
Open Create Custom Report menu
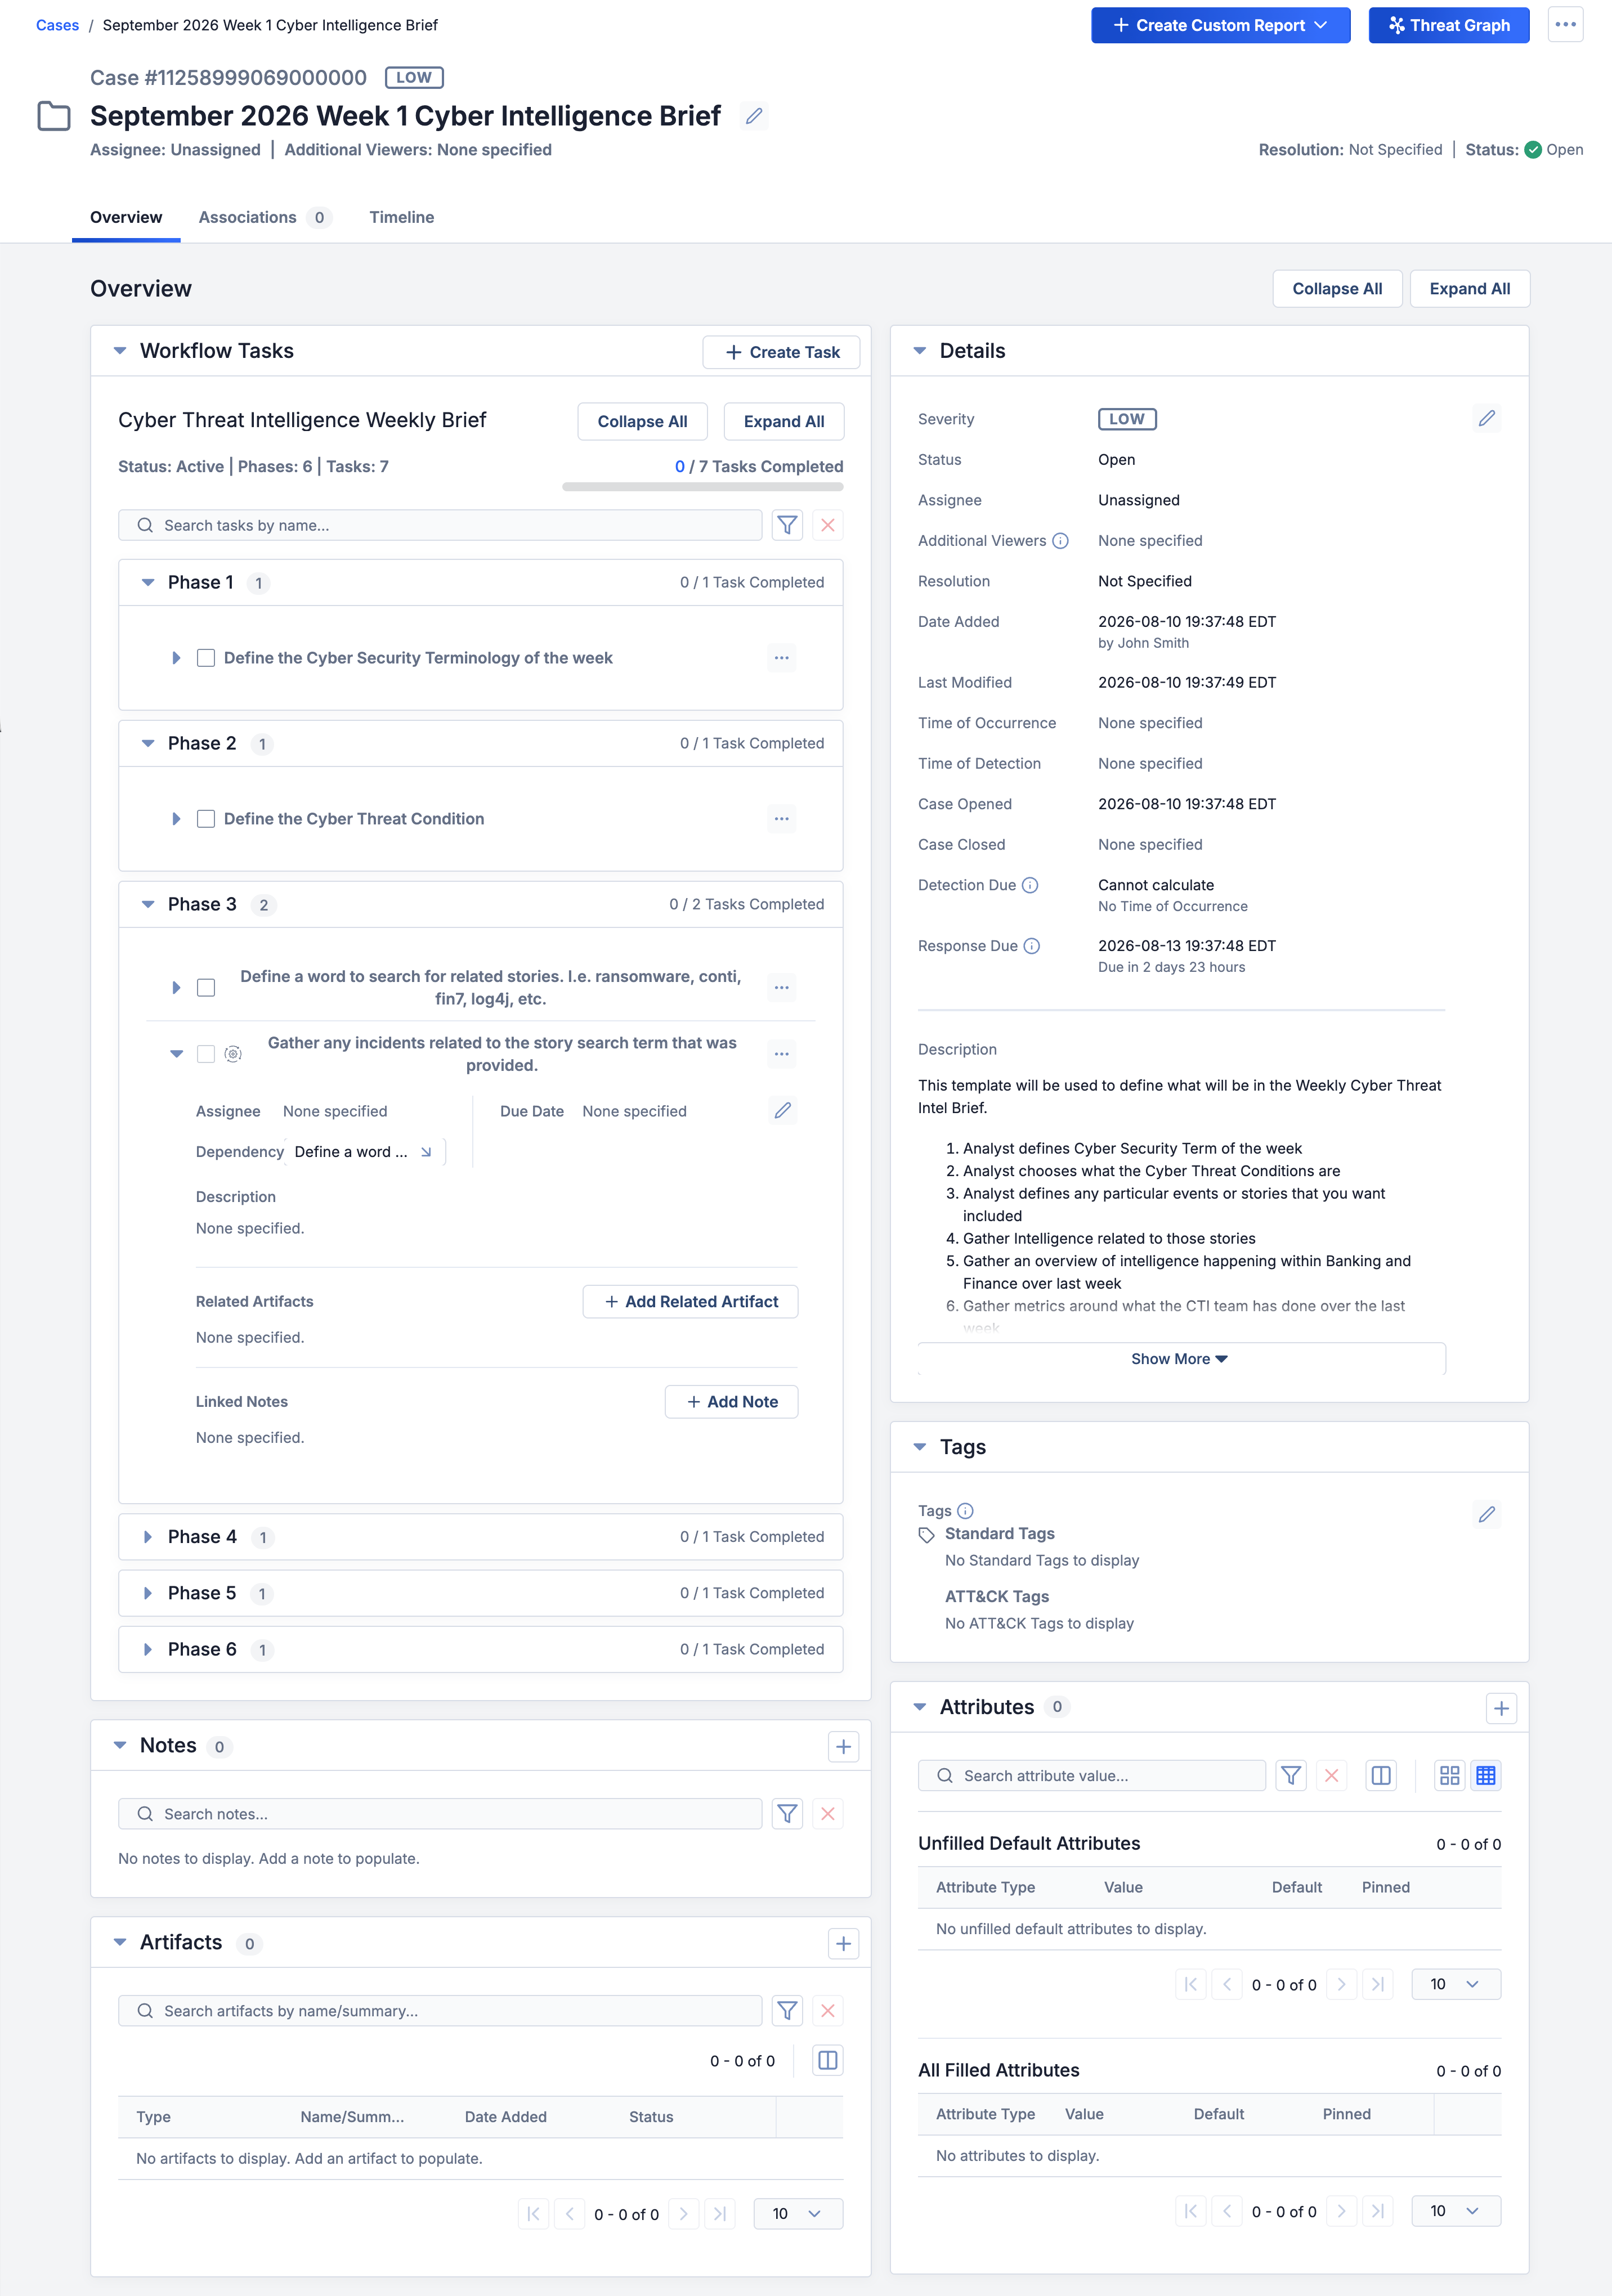click(1220, 25)
